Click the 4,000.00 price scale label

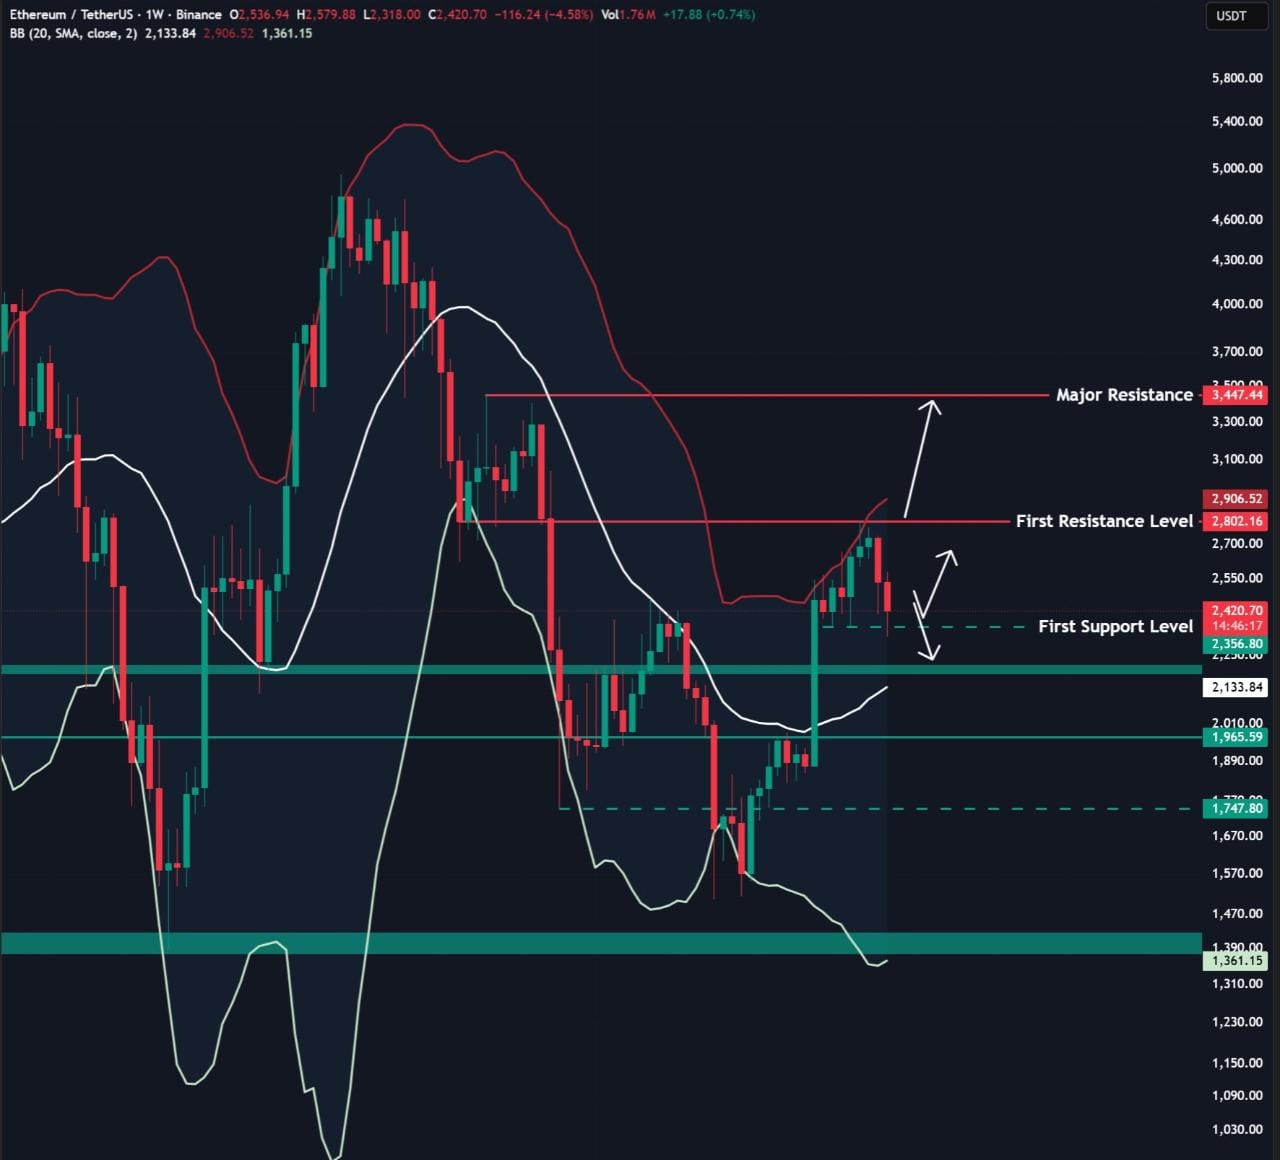coord(1237,304)
